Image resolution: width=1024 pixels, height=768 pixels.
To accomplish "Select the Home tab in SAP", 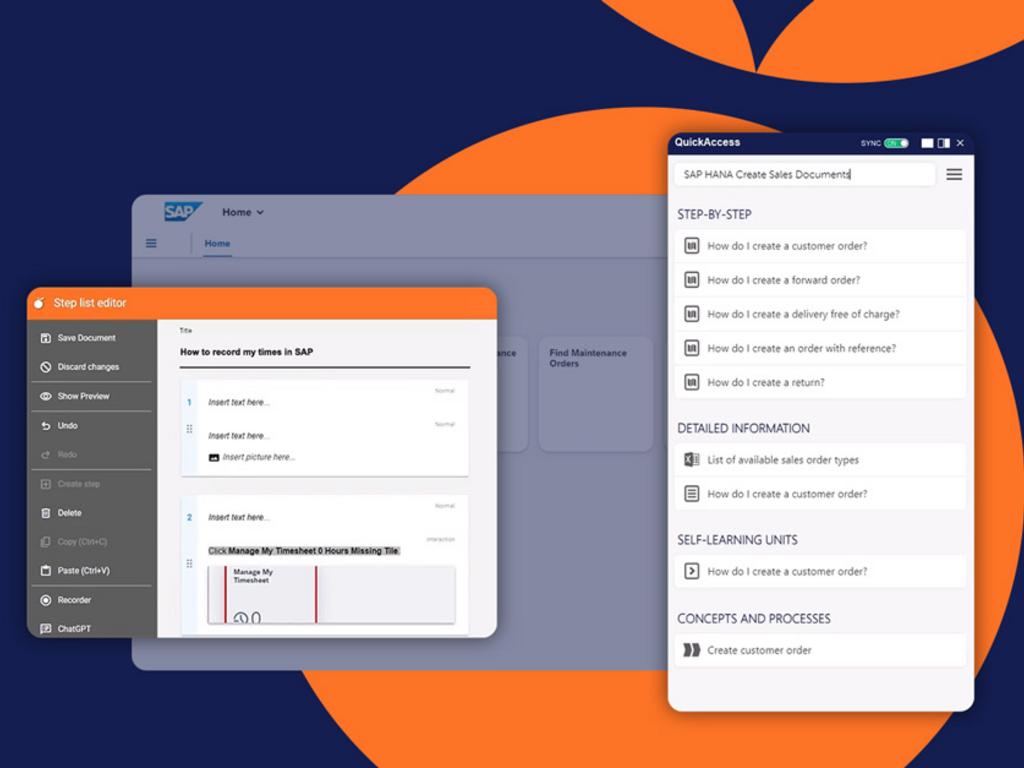I will click(217, 243).
